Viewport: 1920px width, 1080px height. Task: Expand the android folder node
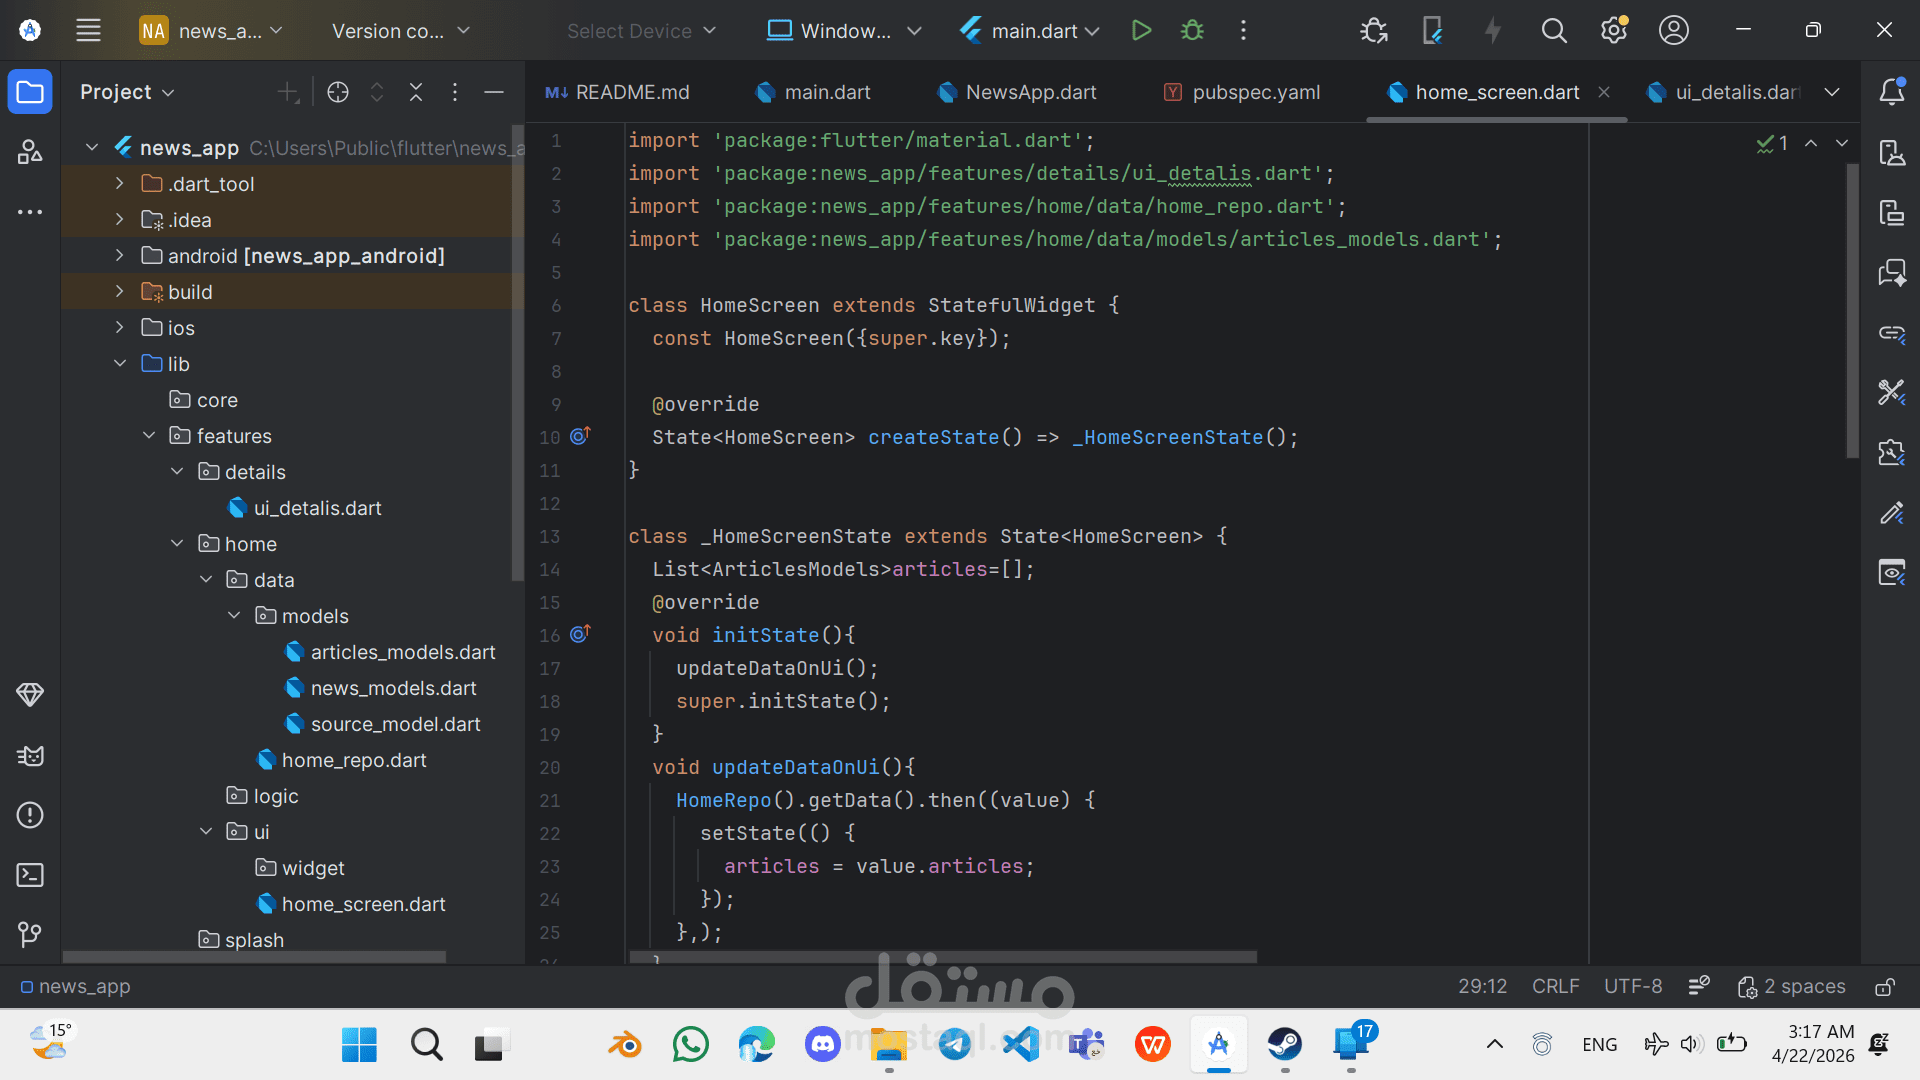[x=120, y=256]
